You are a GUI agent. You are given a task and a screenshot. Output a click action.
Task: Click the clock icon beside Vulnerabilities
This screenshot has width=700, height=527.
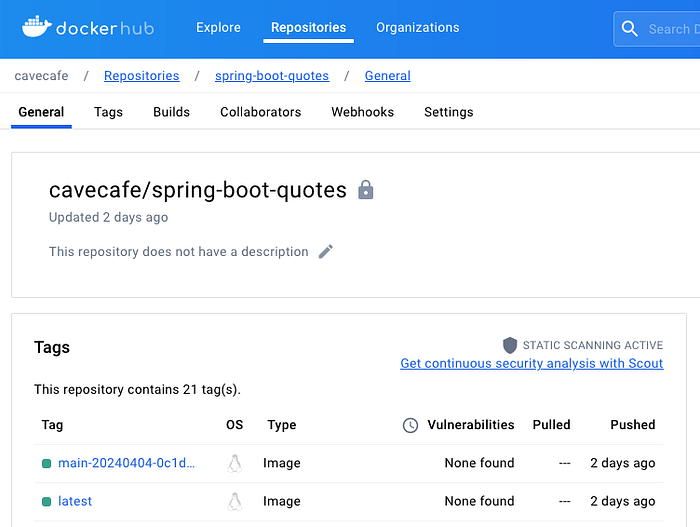pyautogui.click(x=410, y=425)
